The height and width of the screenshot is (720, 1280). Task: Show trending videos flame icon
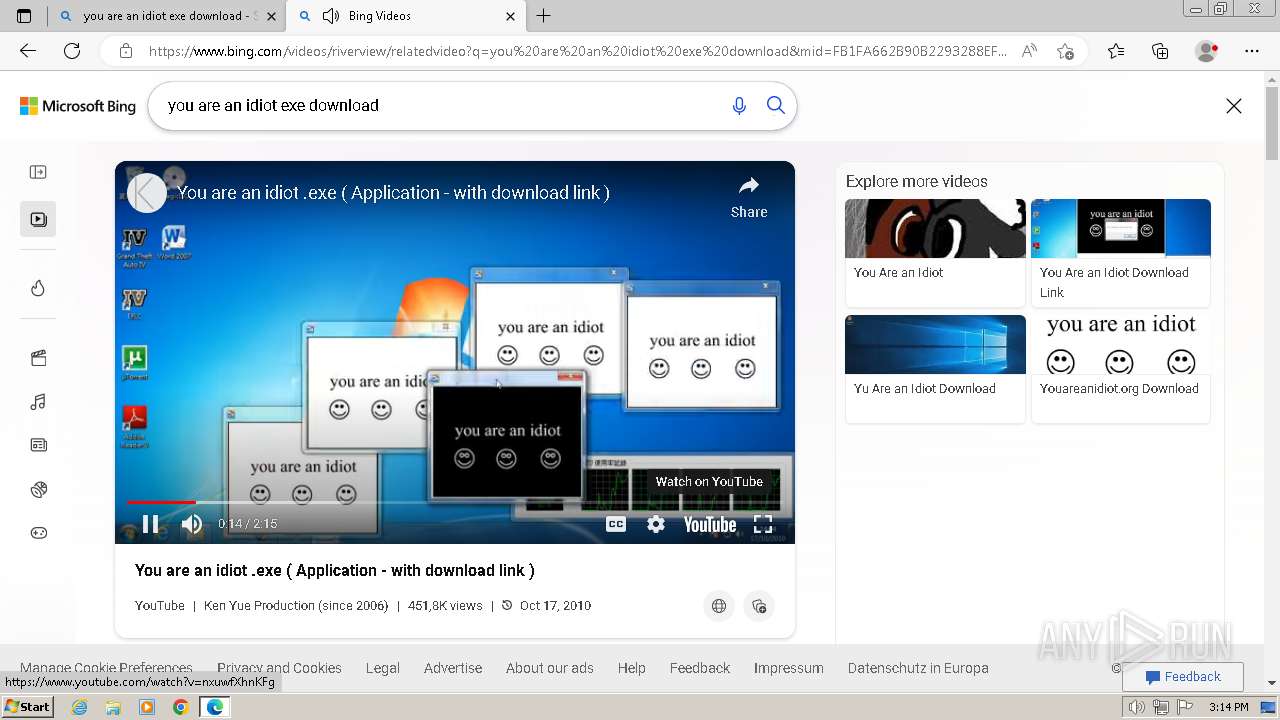(x=38, y=288)
